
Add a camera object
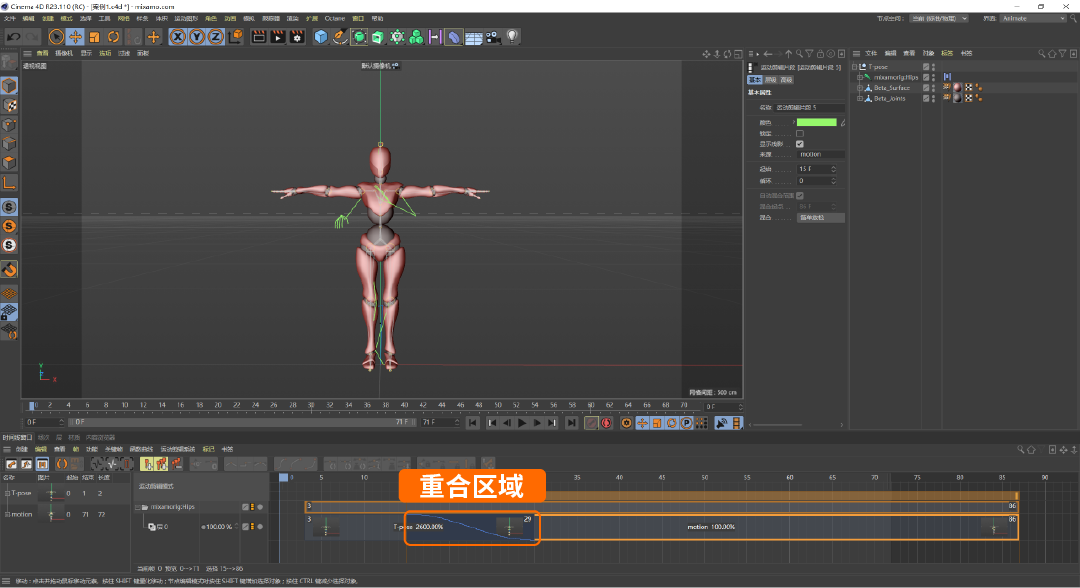pos(492,36)
